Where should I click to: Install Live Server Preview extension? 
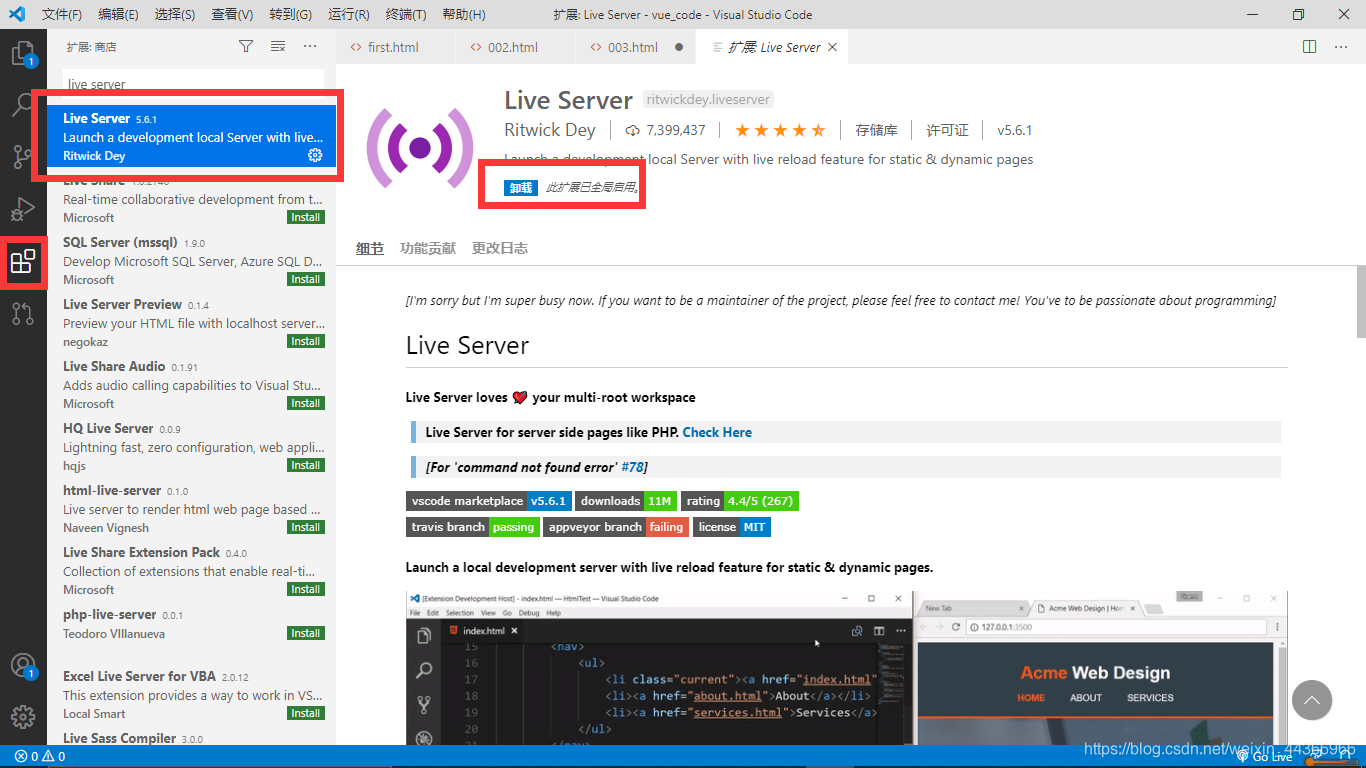click(x=306, y=341)
